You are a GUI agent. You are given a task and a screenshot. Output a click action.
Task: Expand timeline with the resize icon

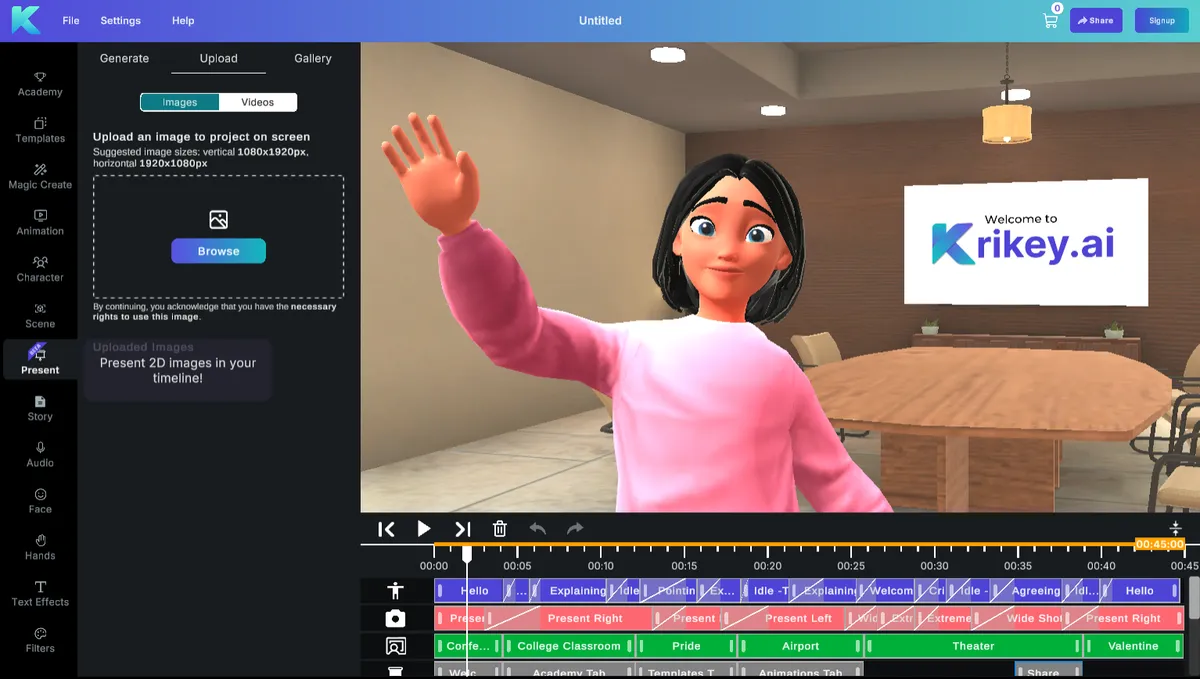click(1175, 528)
